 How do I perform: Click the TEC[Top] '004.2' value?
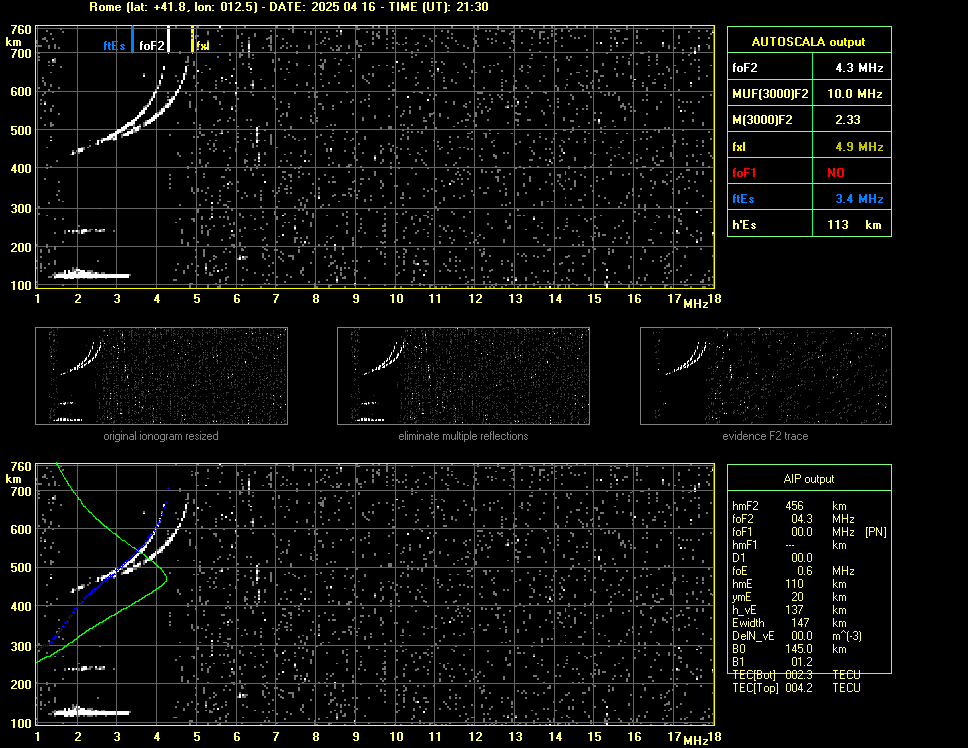[x=798, y=688]
